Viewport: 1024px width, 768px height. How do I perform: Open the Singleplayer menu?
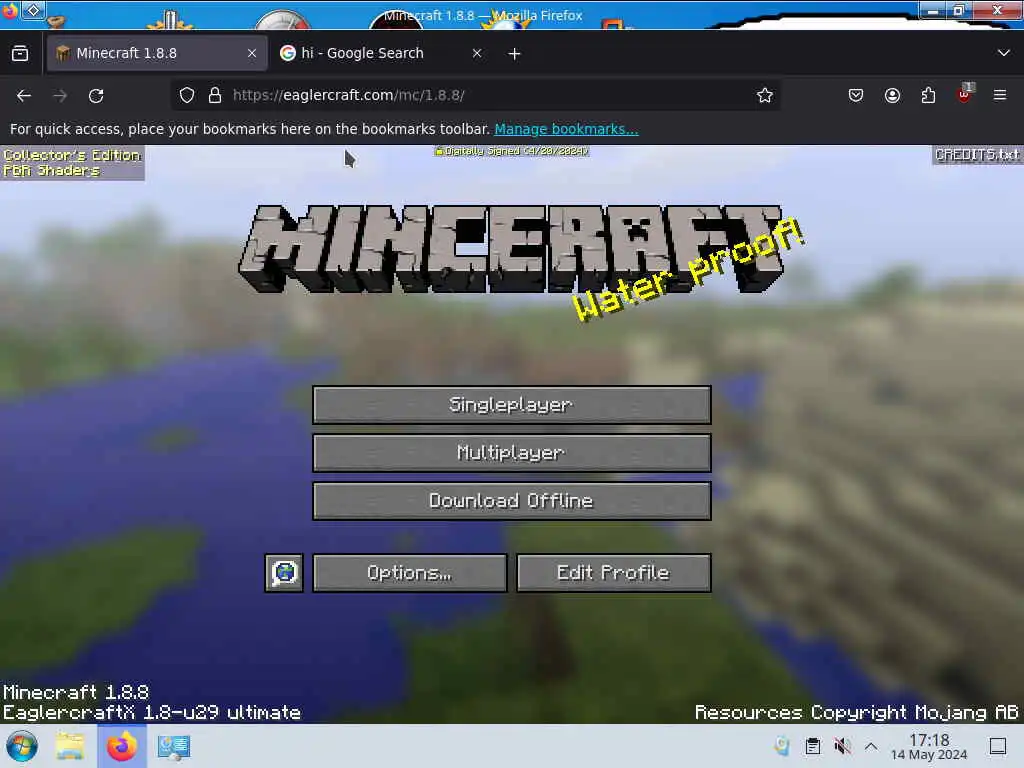[x=511, y=405]
